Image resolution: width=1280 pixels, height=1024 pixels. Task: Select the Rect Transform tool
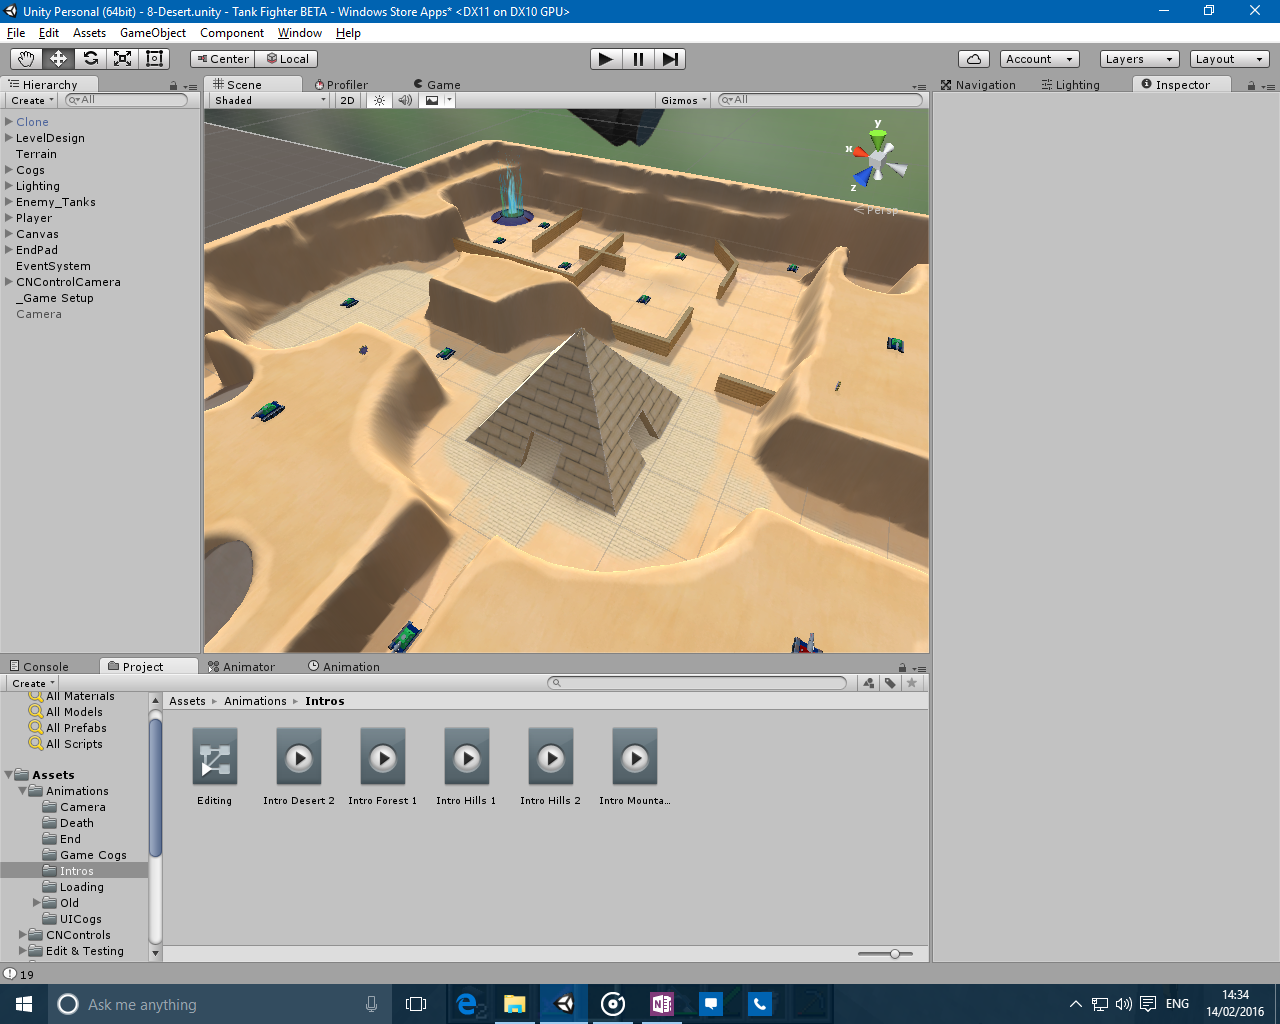click(154, 59)
